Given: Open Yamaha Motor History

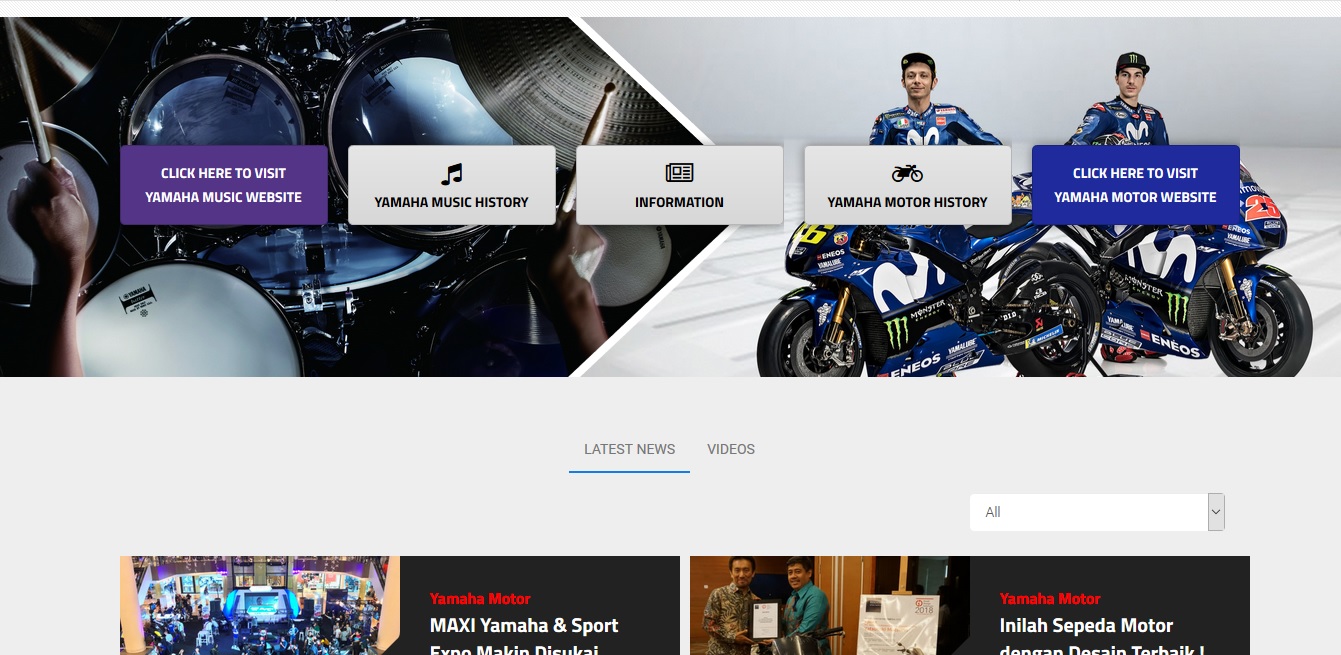Looking at the screenshot, I should 908,185.
